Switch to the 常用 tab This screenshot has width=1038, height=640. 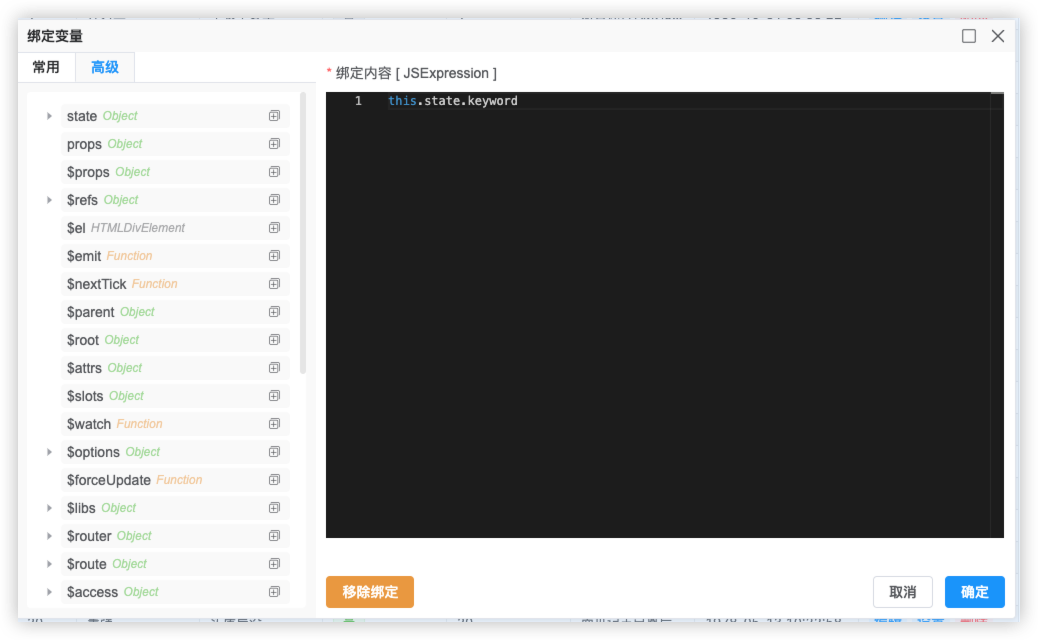point(46,67)
